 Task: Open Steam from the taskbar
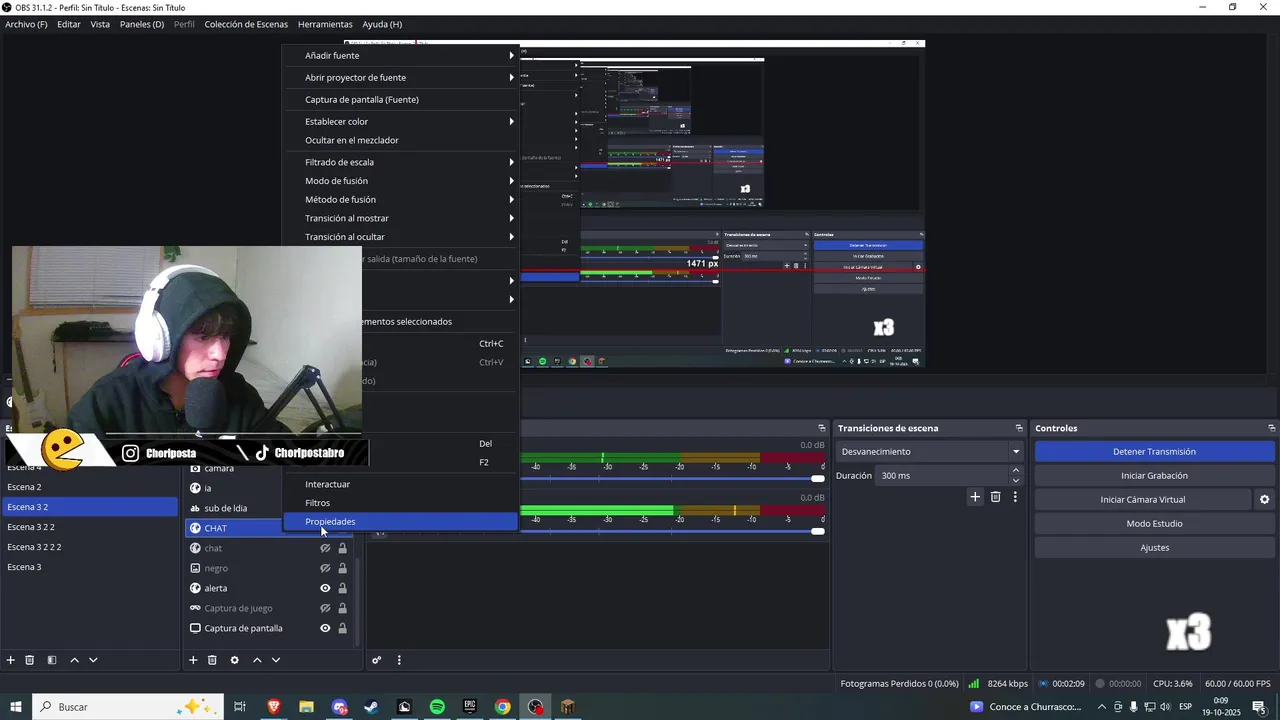coord(371,707)
